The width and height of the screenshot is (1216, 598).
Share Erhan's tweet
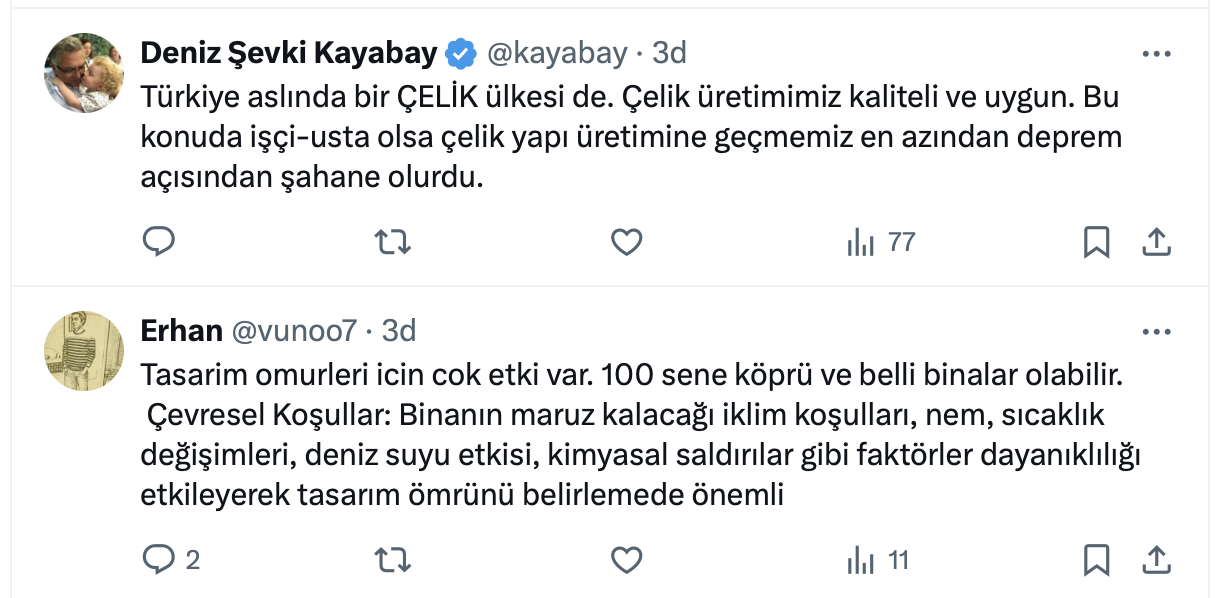point(1156,559)
